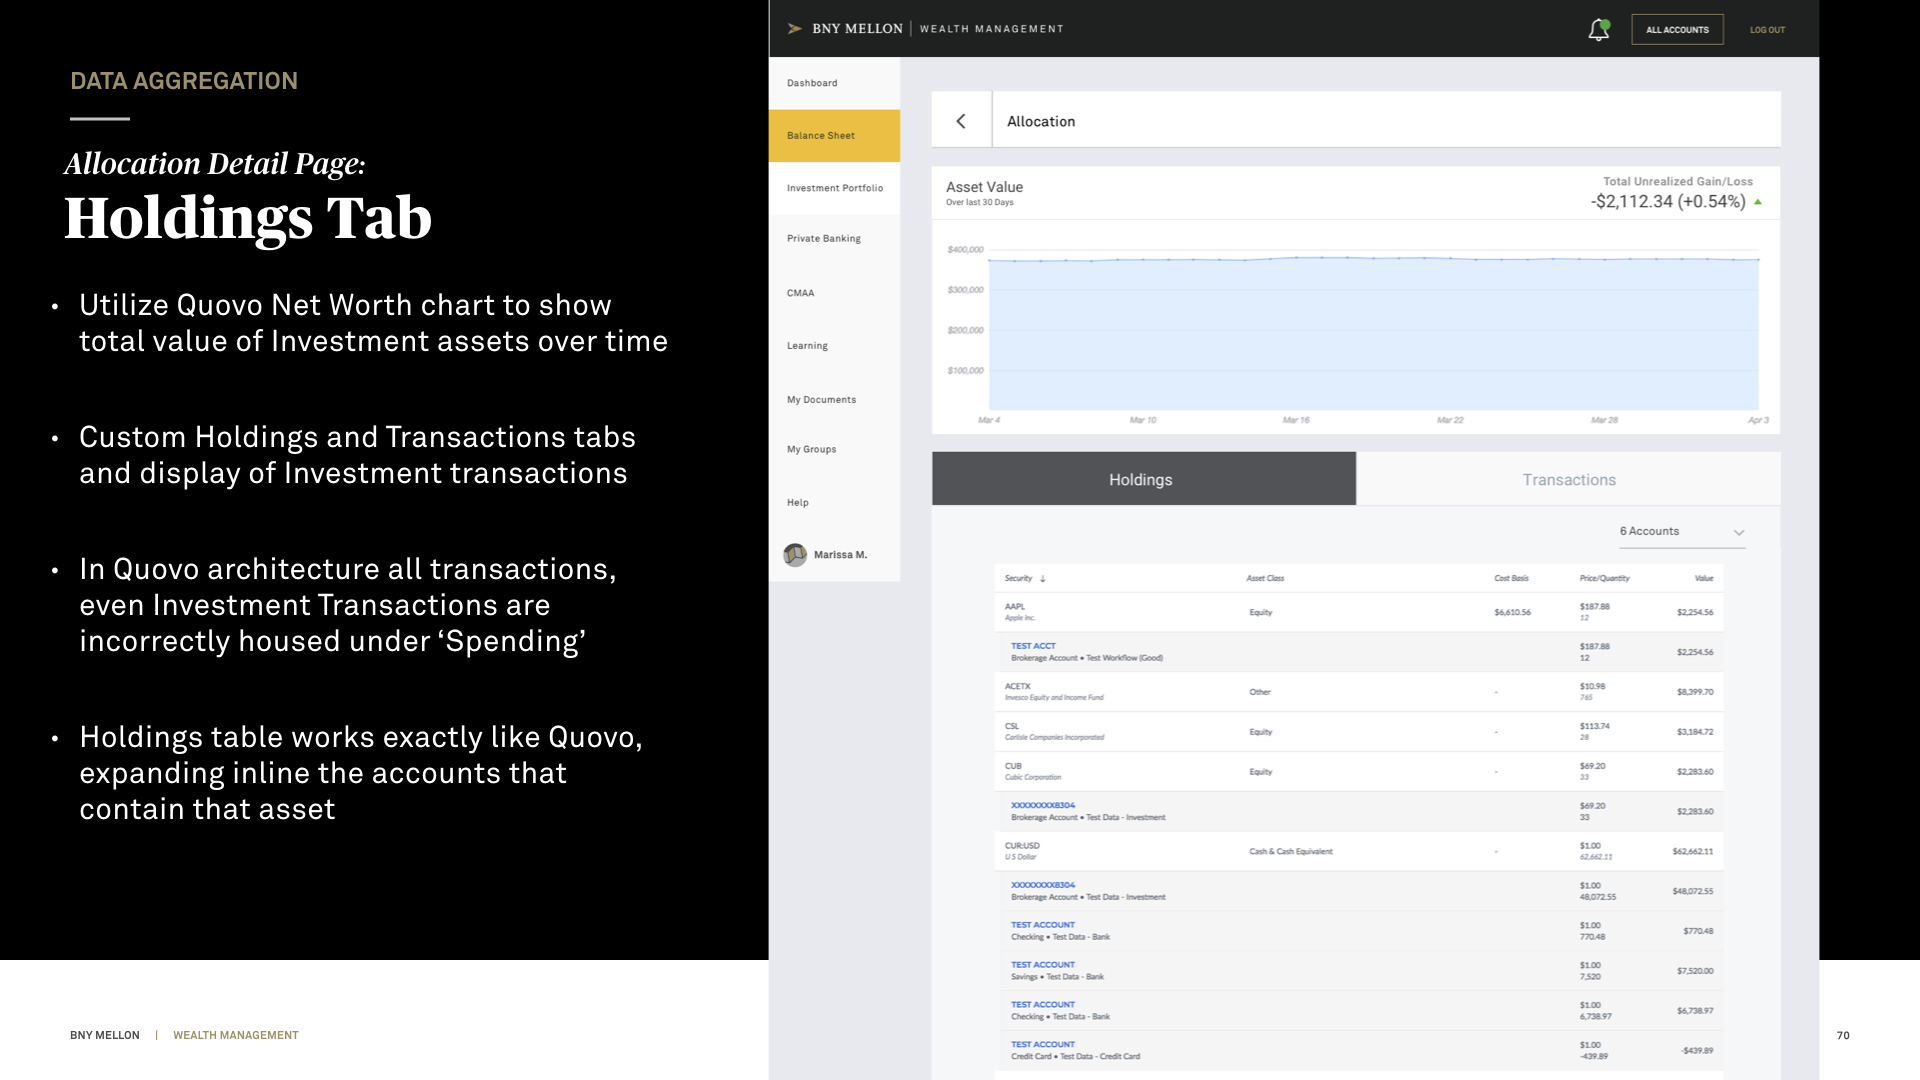Open the TEST ACCOUNT Credit Card link
The image size is (1920, 1080).
1043,1044
